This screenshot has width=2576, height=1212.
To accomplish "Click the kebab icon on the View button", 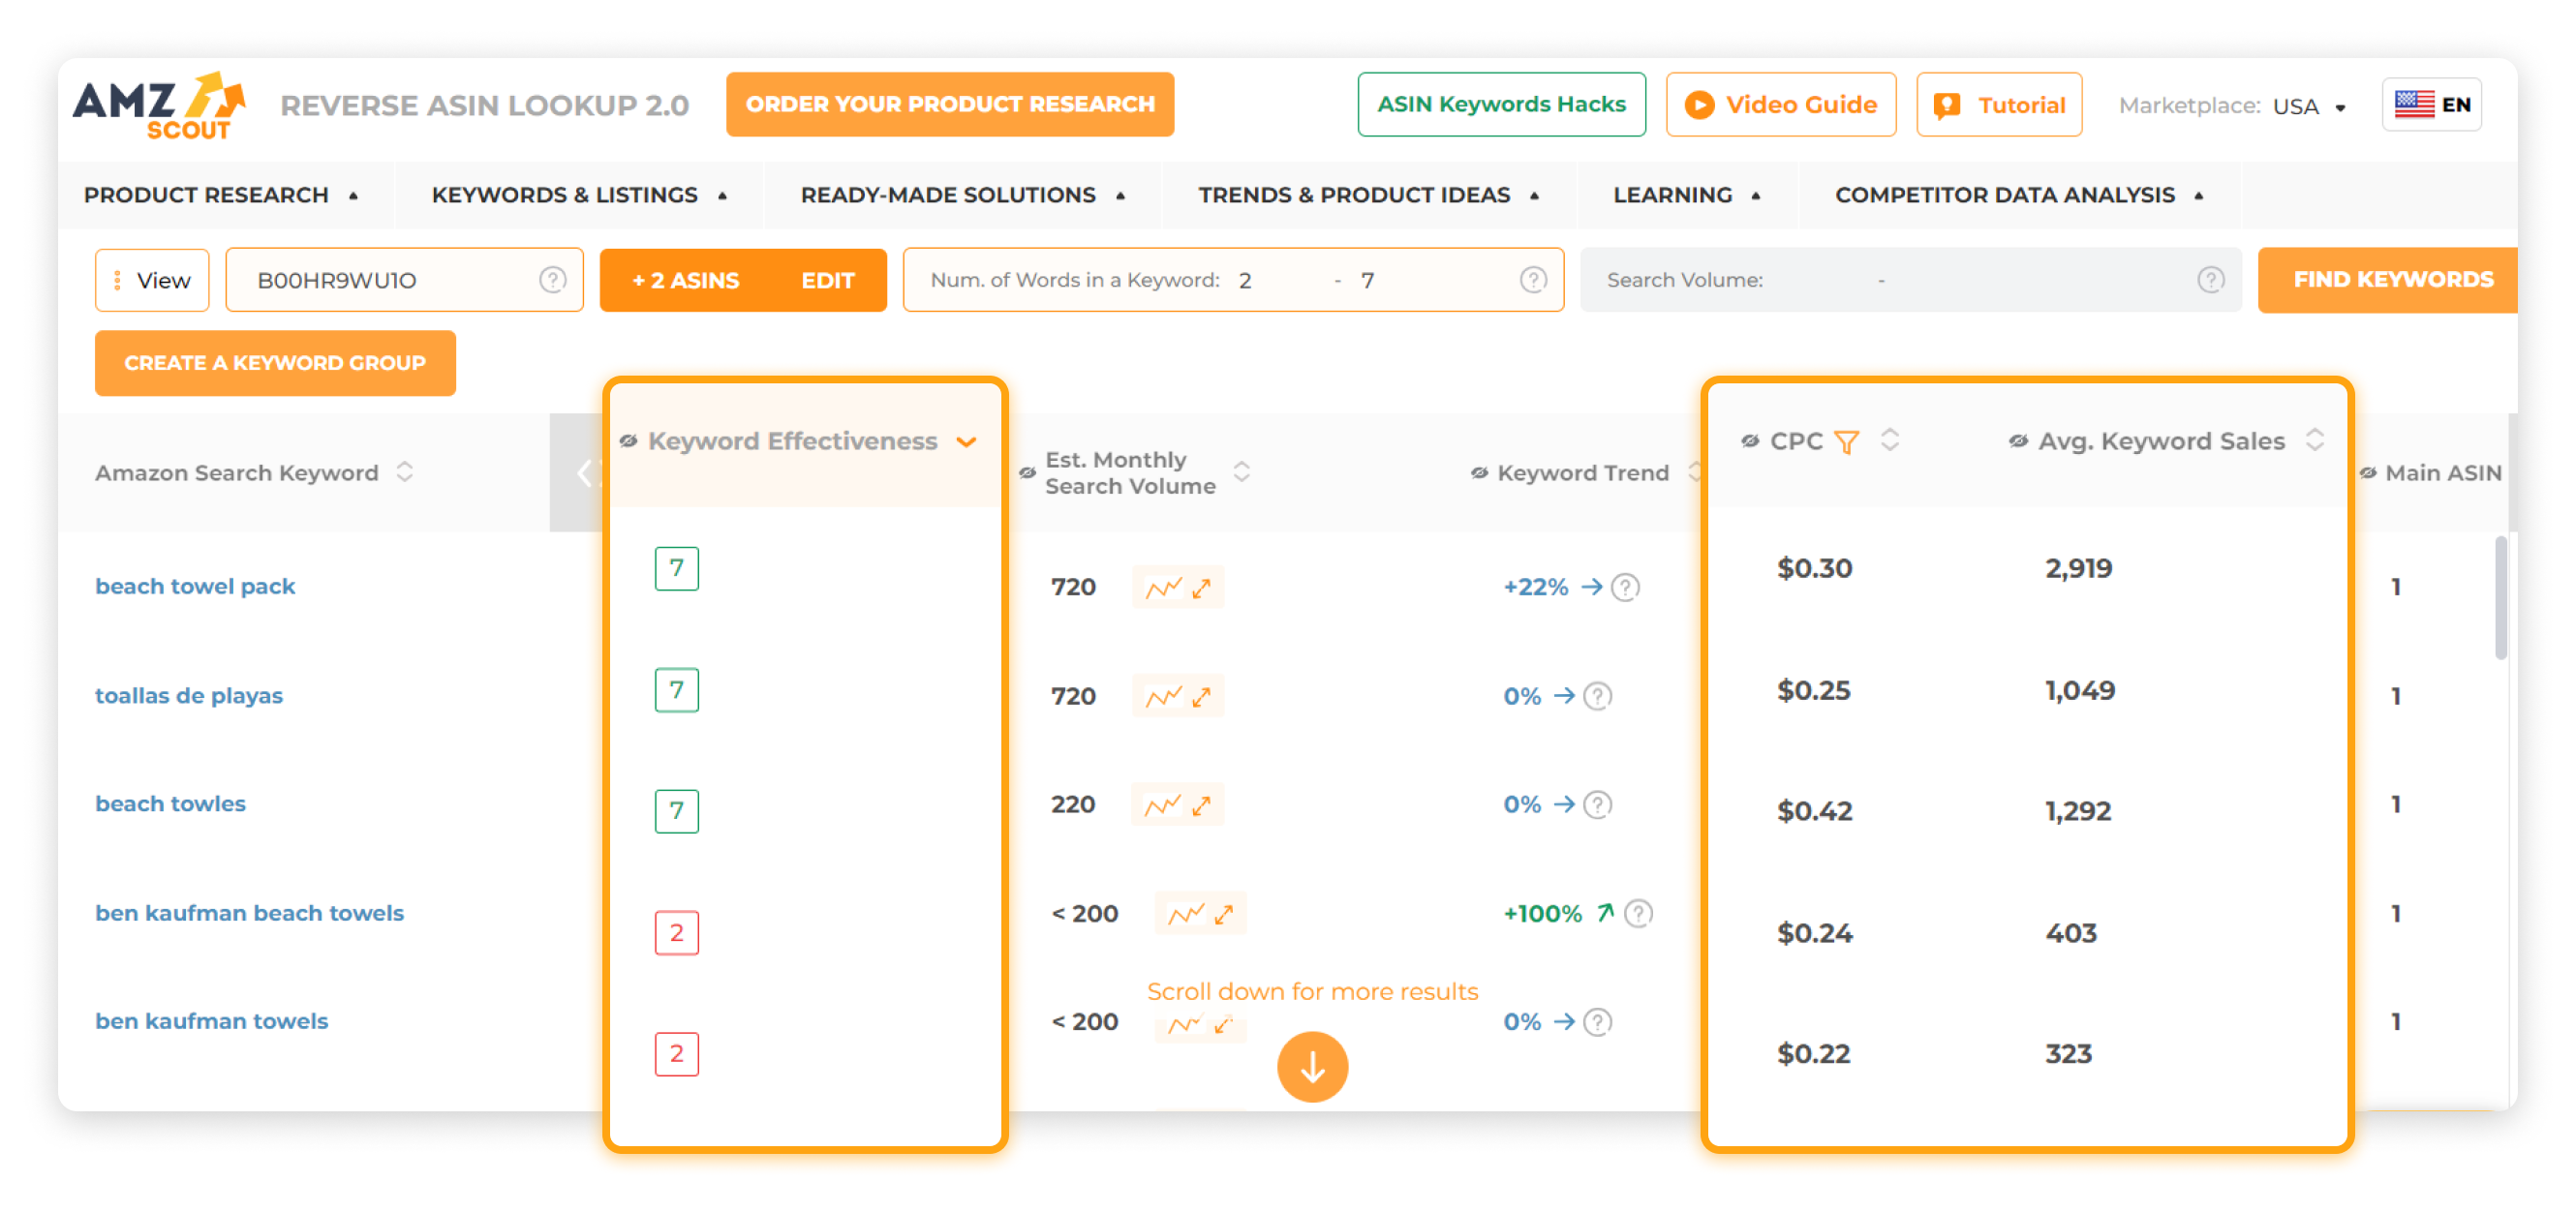I will pos(118,280).
